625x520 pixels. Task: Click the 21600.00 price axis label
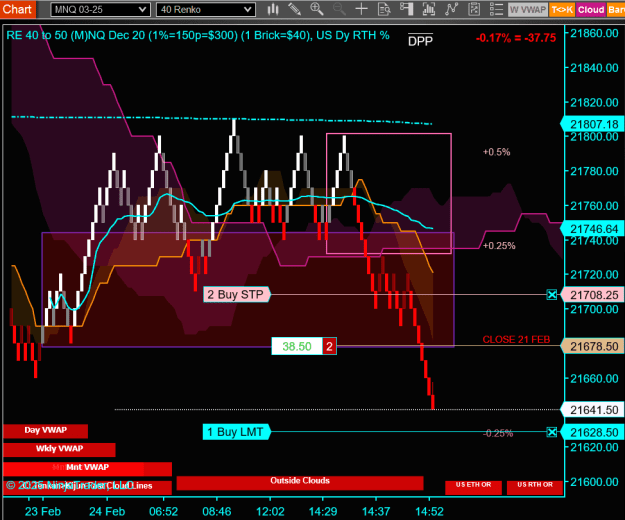(594, 482)
